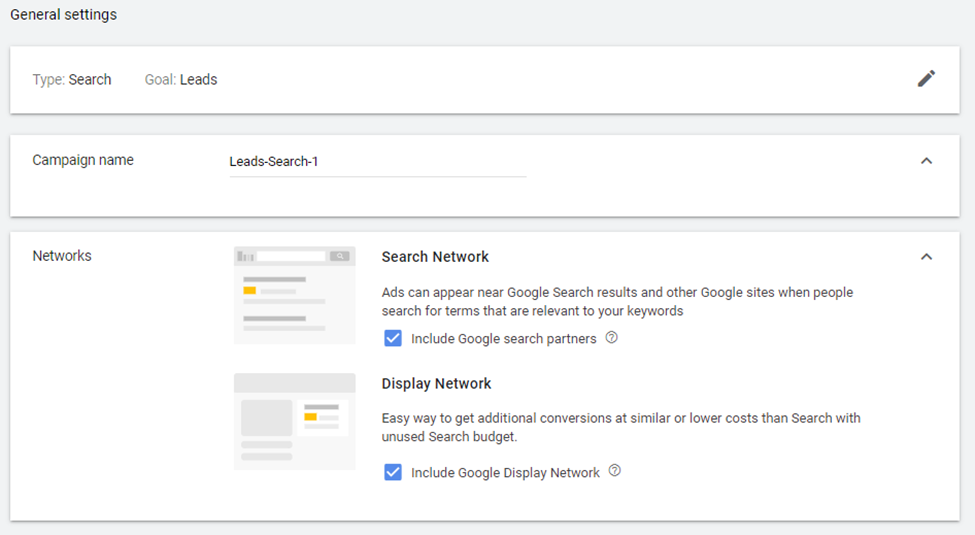
Task: Open help icon beside Google search partners
Action: tap(612, 337)
